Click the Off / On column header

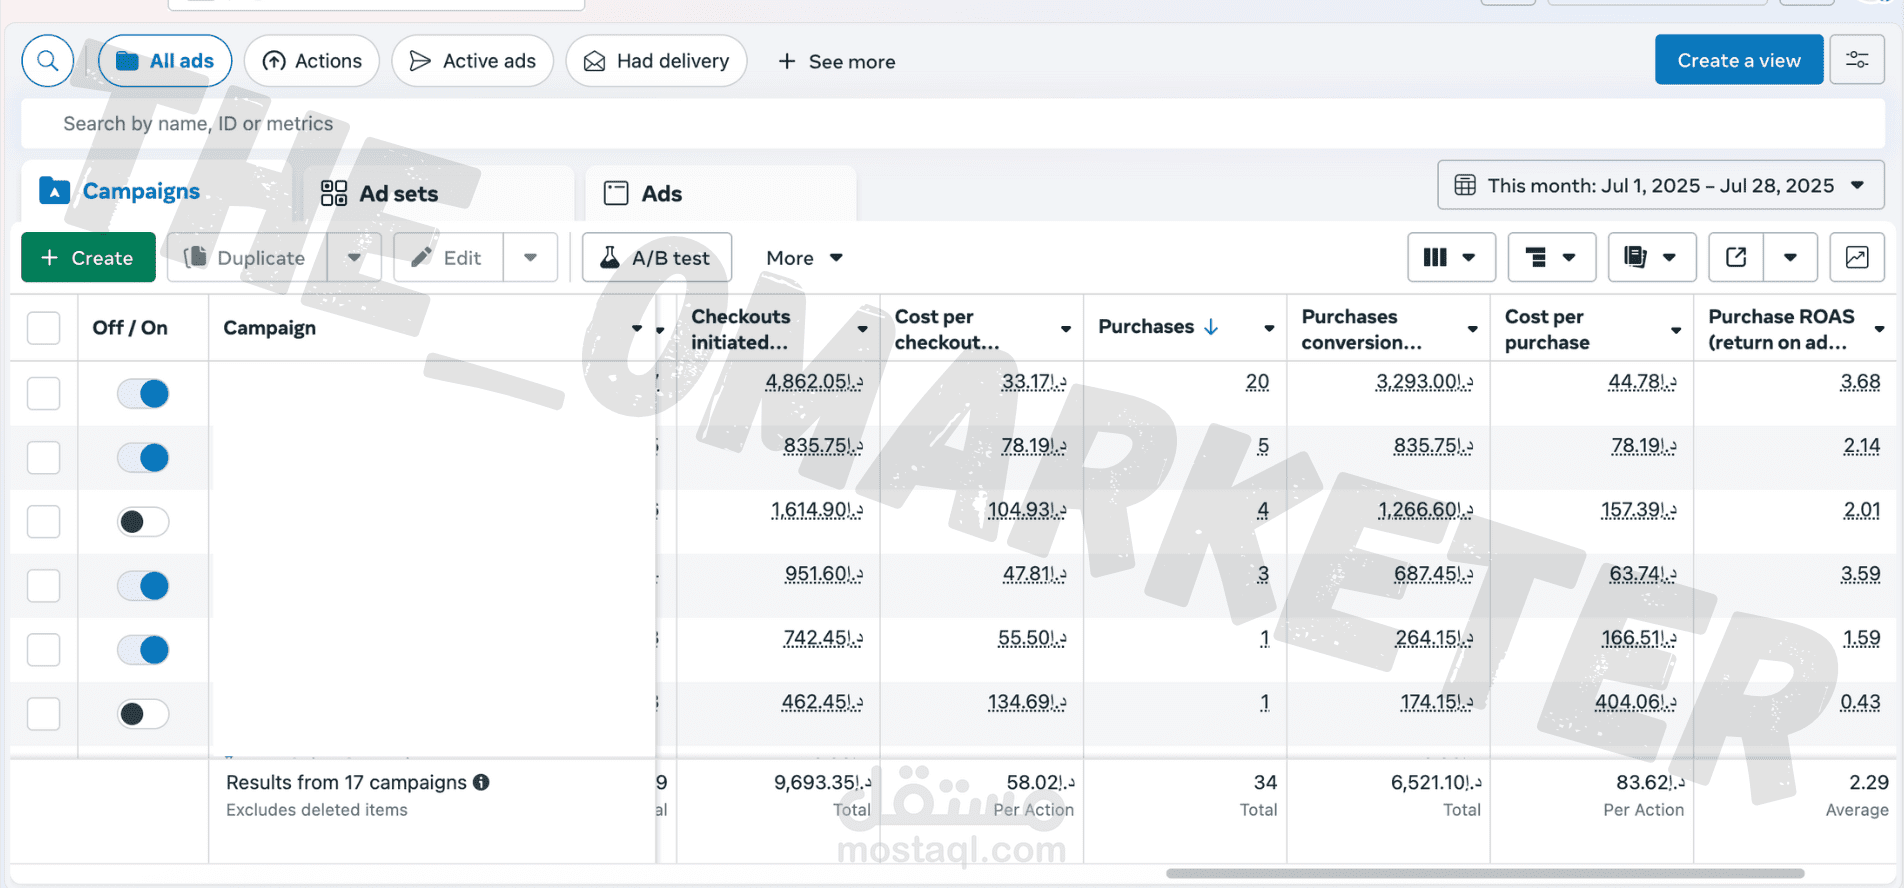(130, 328)
